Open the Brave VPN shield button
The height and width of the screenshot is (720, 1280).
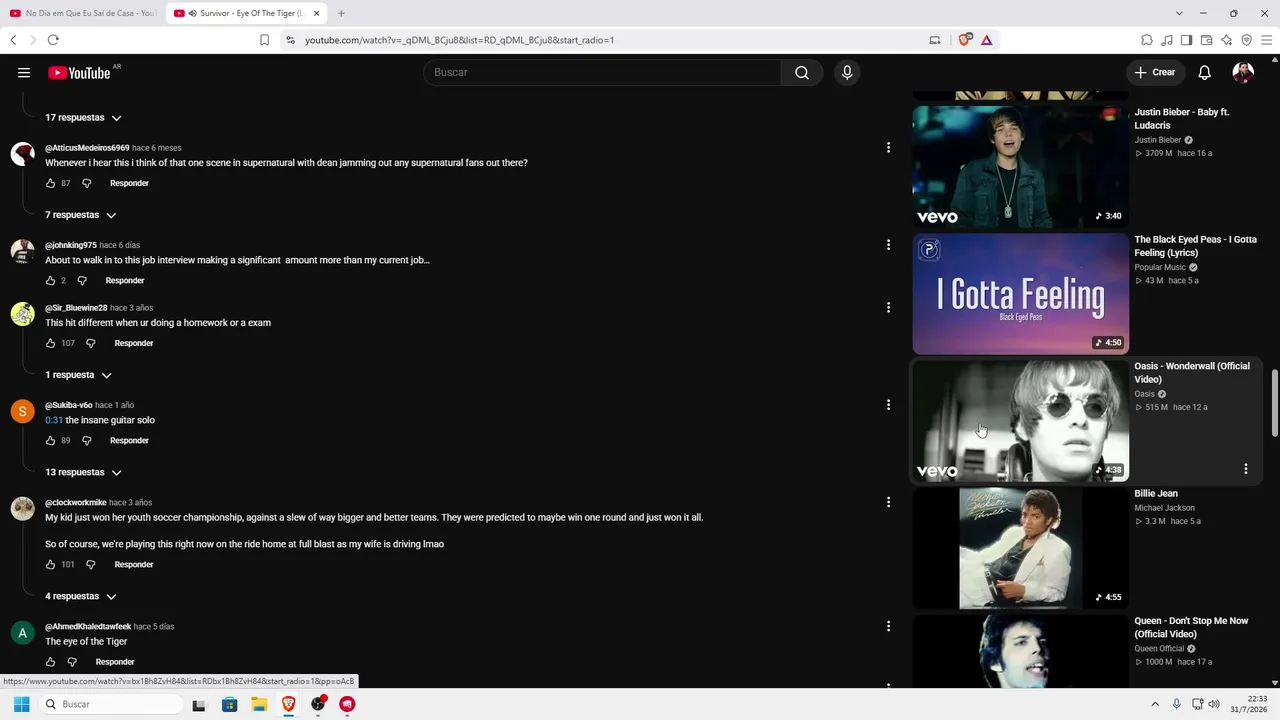point(1247,40)
